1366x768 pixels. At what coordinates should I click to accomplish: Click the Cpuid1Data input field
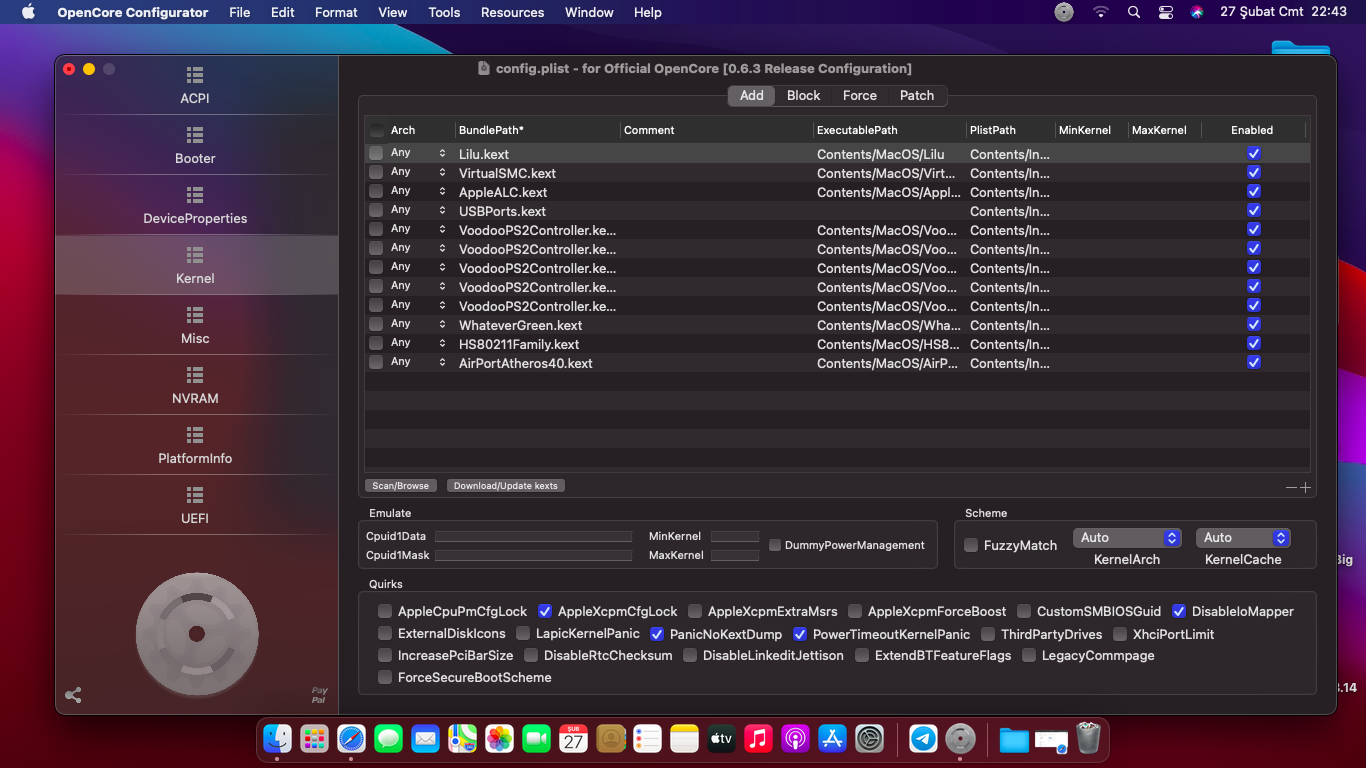[x=533, y=536]
